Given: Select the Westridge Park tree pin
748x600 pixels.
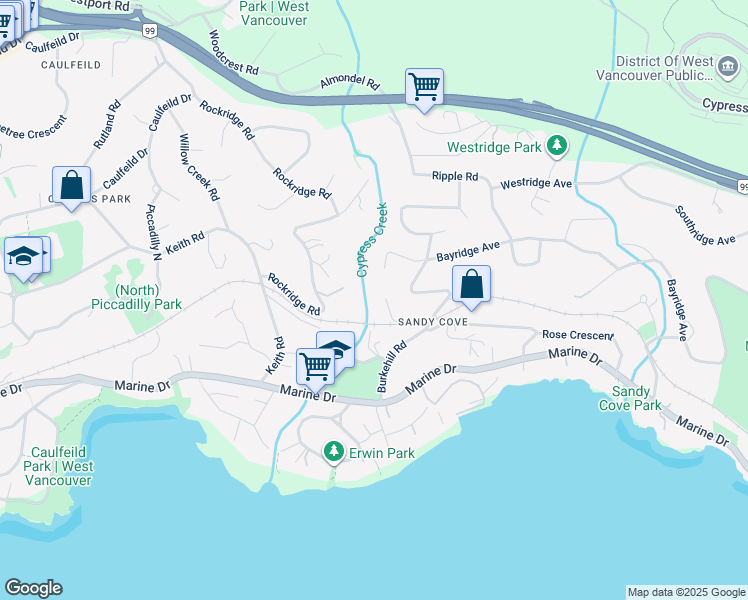Looking at the screenshot, I should 556,145.
